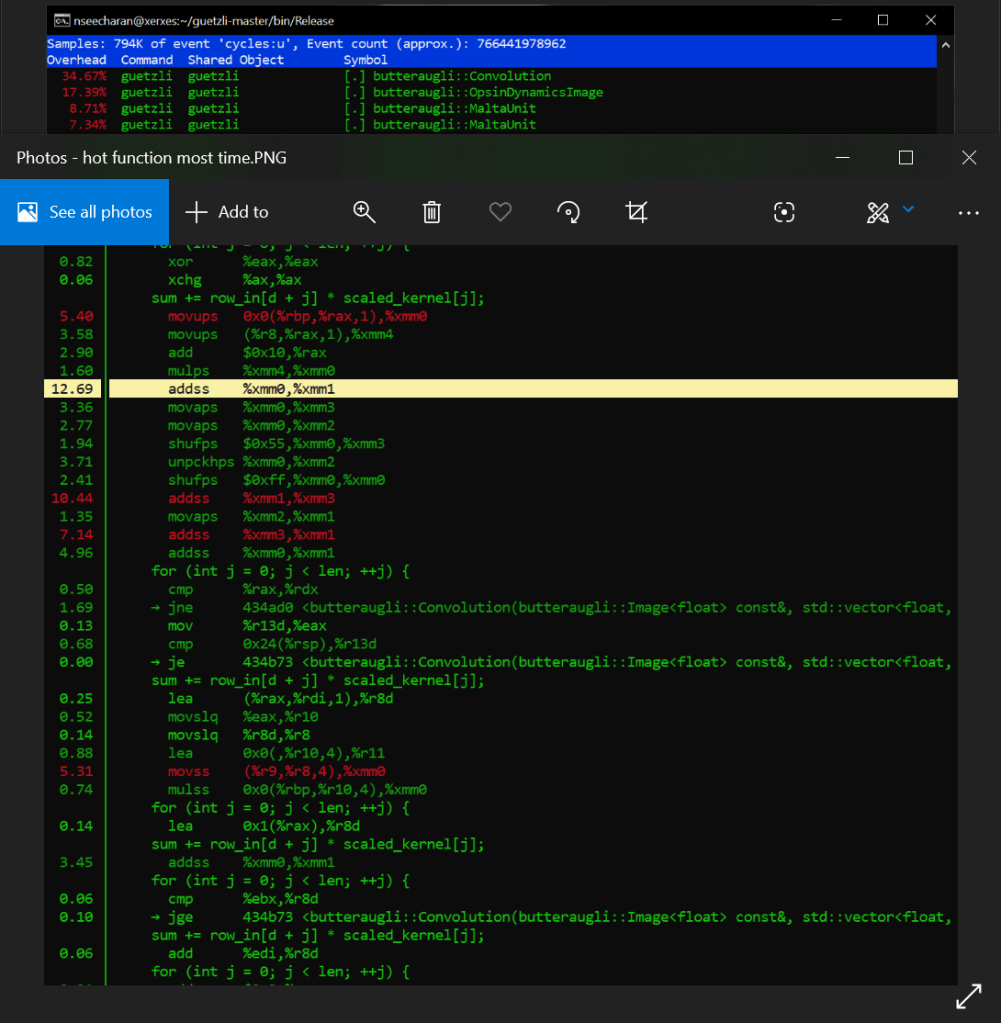Viewport: 1001px width, 1023px height.
Task: Click the butteraugli::OpsinDynamicsImage row in the terminal
Action: point(488,92)
